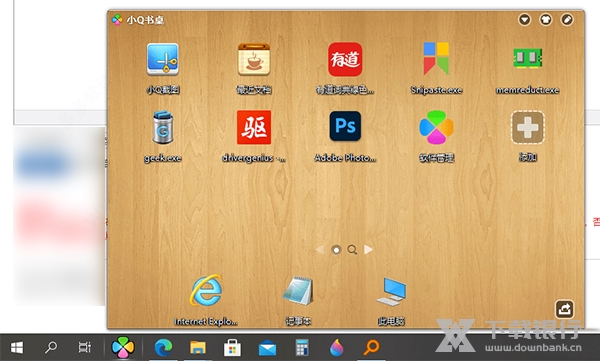This screenshot has width=600, height=361.
Task: Click the edit pencil button in title bar
Action: coord(567,19)
